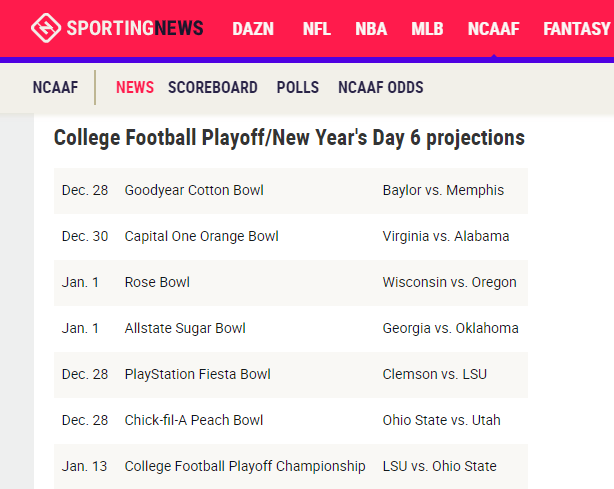The width and height of the screenshot is (614, 489).
Task: Open the NCAAF Odds tab
Action: 381,88
